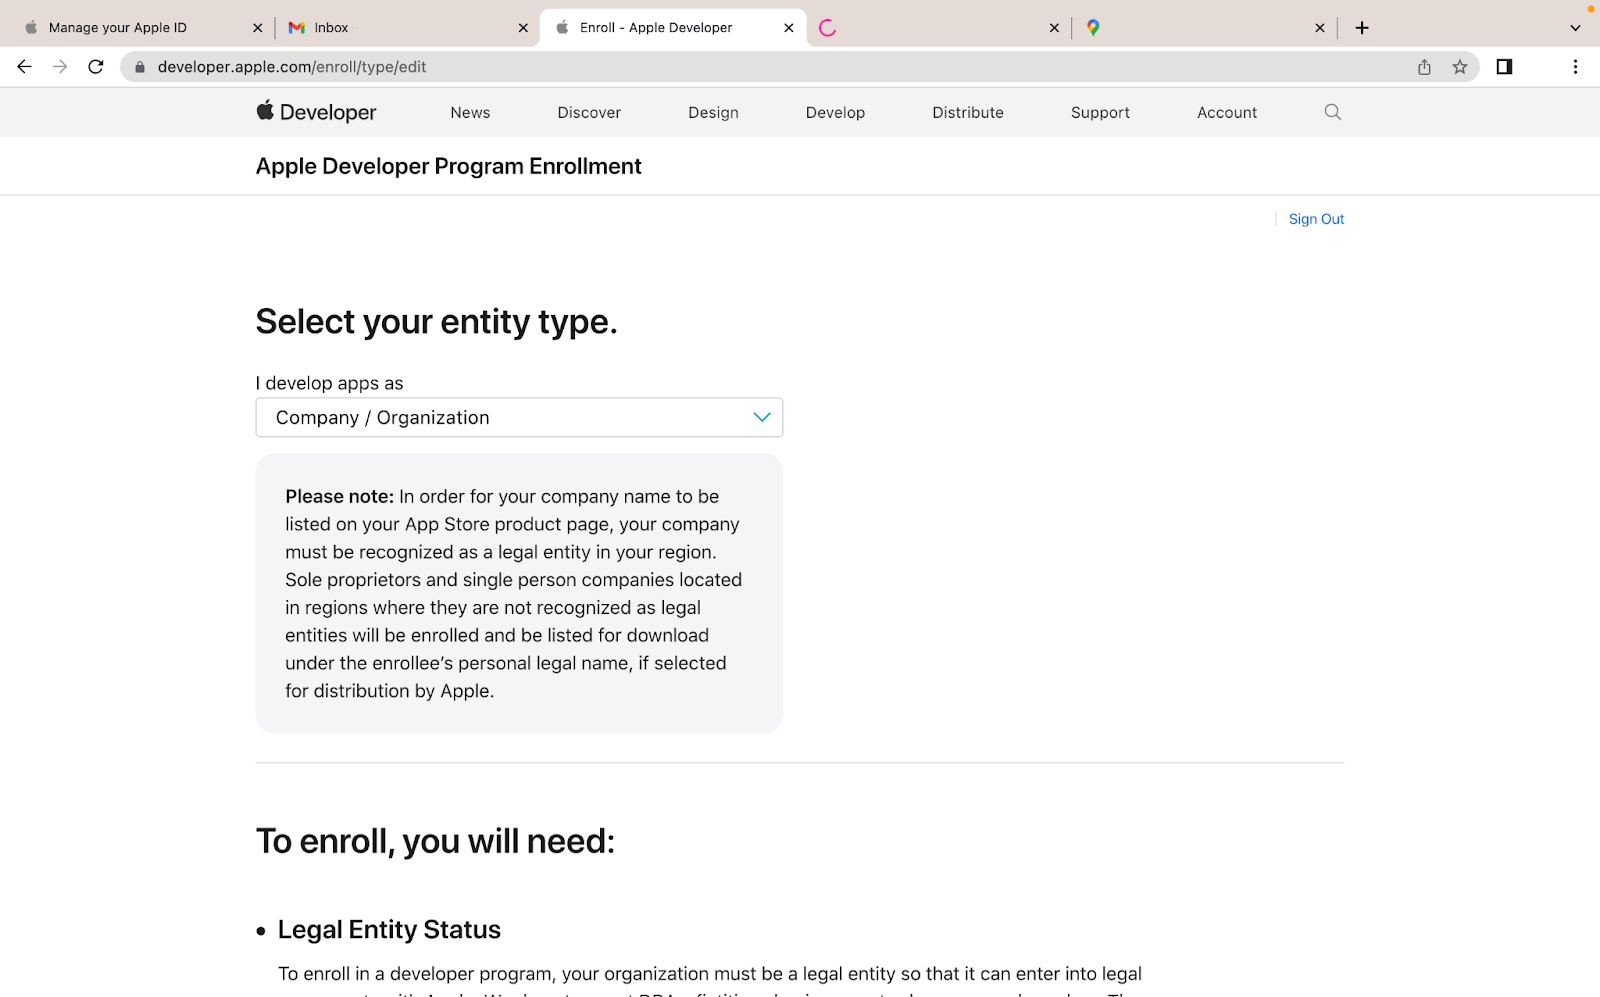The height and width of the screenshot is (997, 1600).
Task: Close the Google Maps tab
Action: coord(1320,28)
